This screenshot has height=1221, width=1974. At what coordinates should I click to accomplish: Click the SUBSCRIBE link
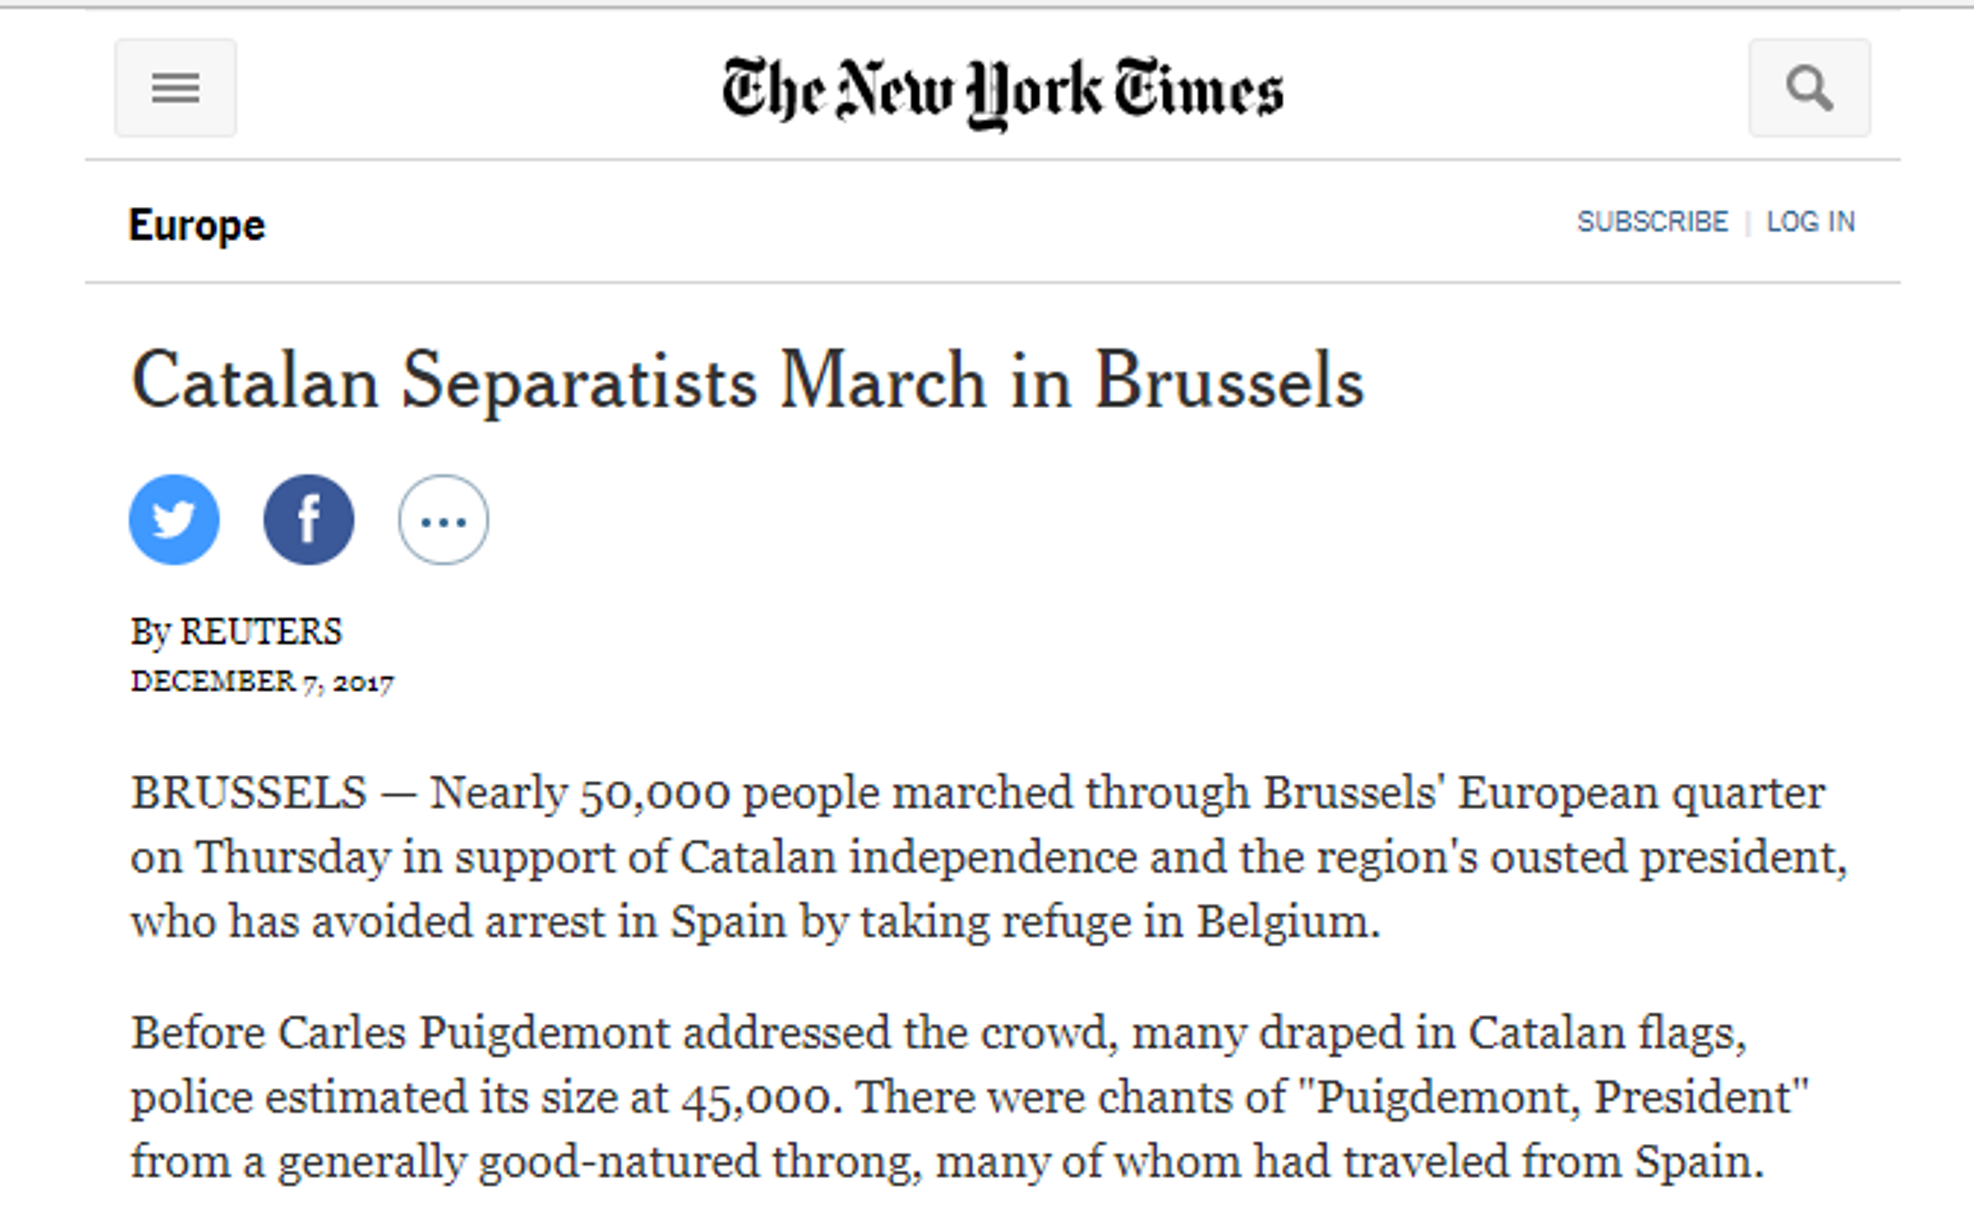(x=1652, y=221)
